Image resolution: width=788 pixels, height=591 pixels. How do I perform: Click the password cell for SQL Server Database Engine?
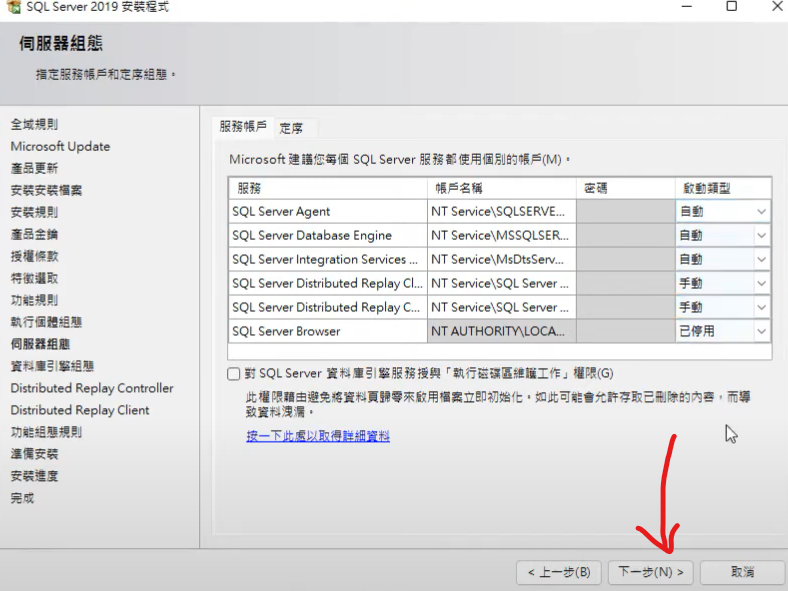[x=626, y=235]
